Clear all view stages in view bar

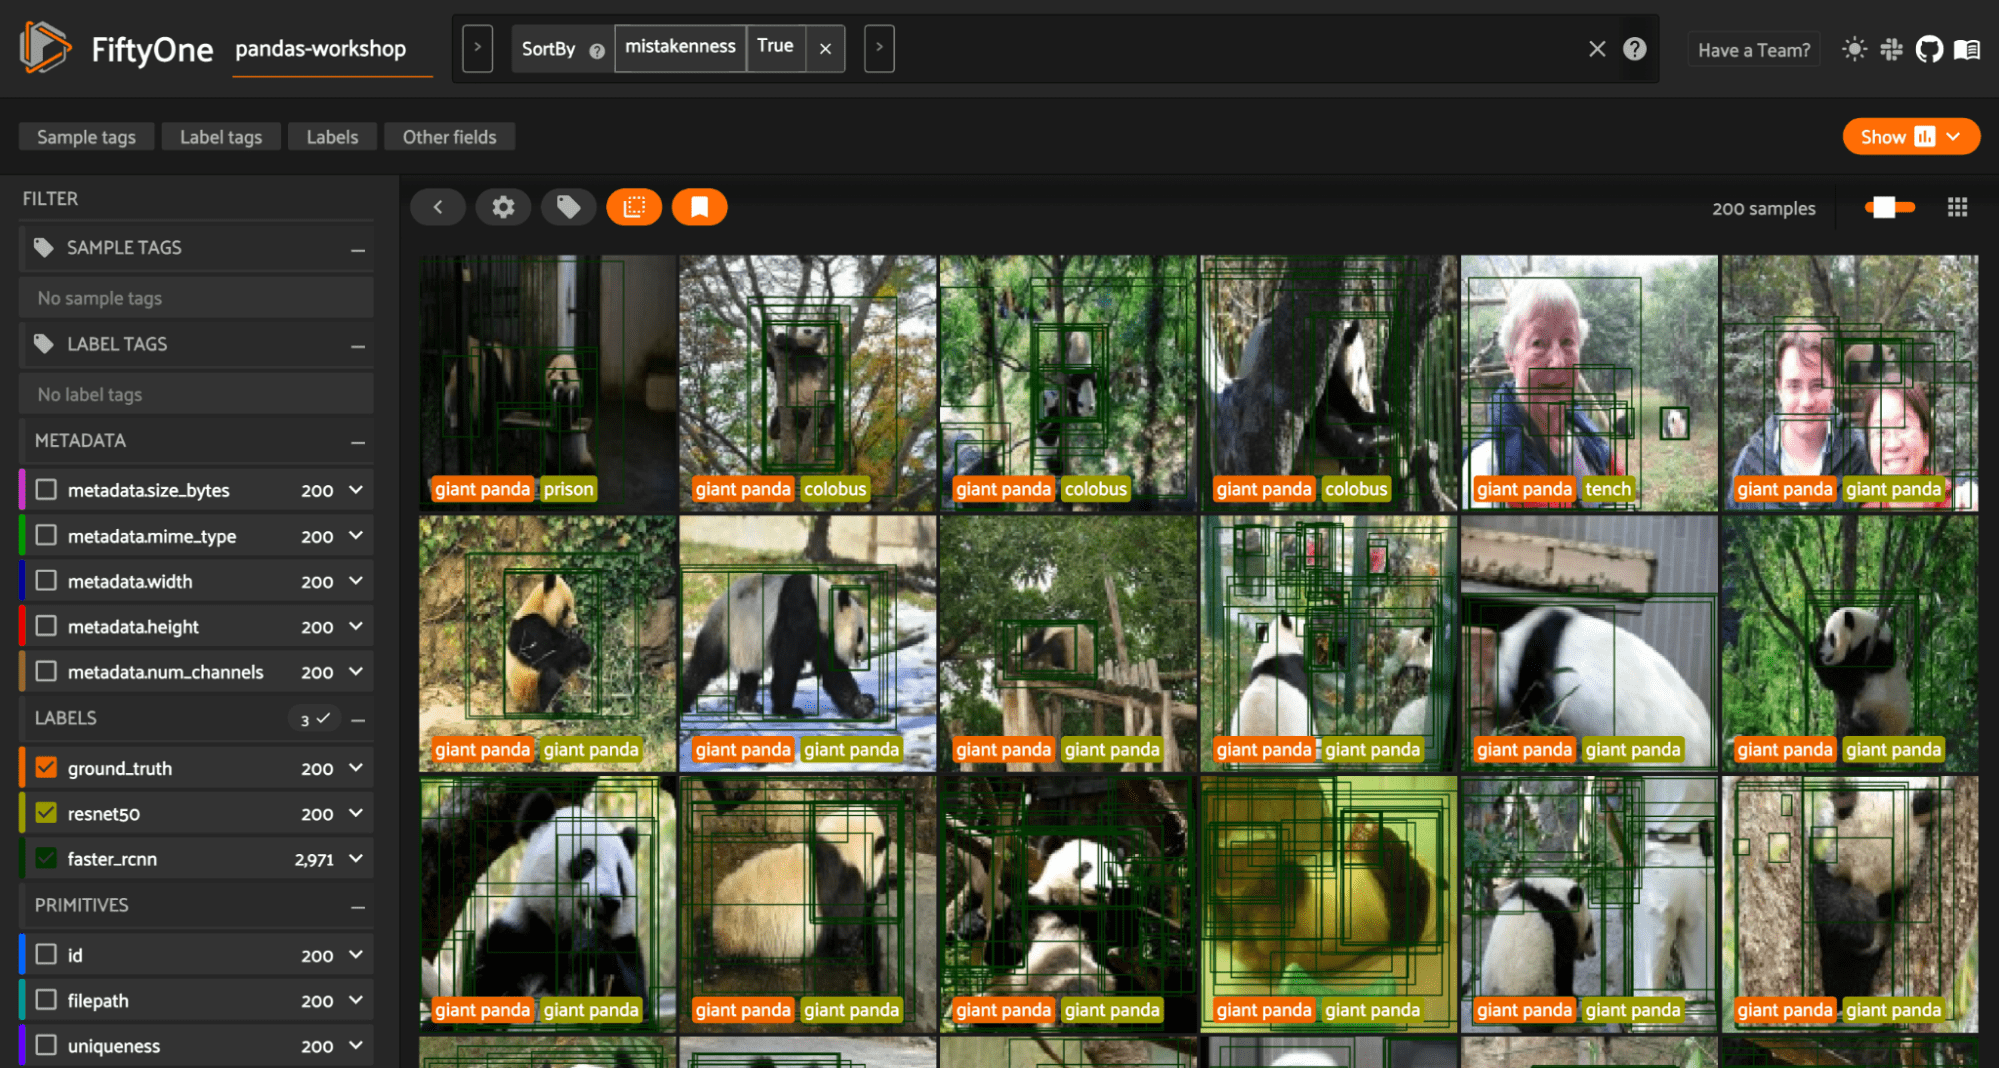(x=1597, y=49)
